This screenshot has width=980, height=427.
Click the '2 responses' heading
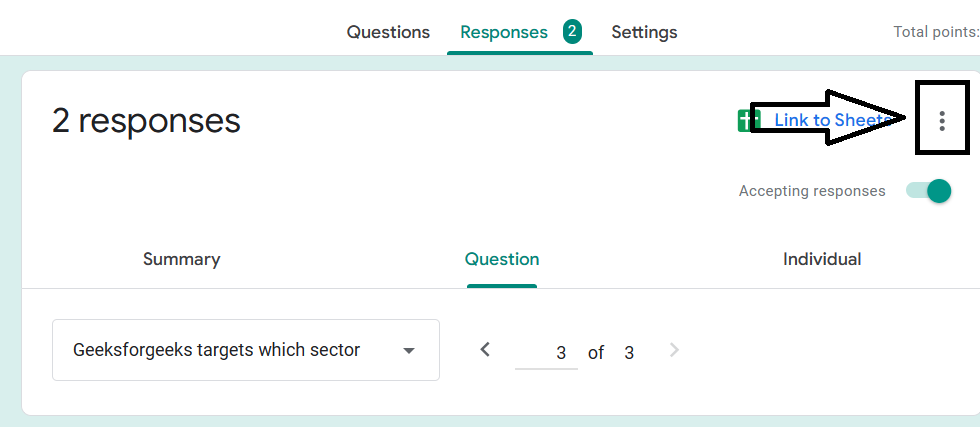(x=146, y=121)
